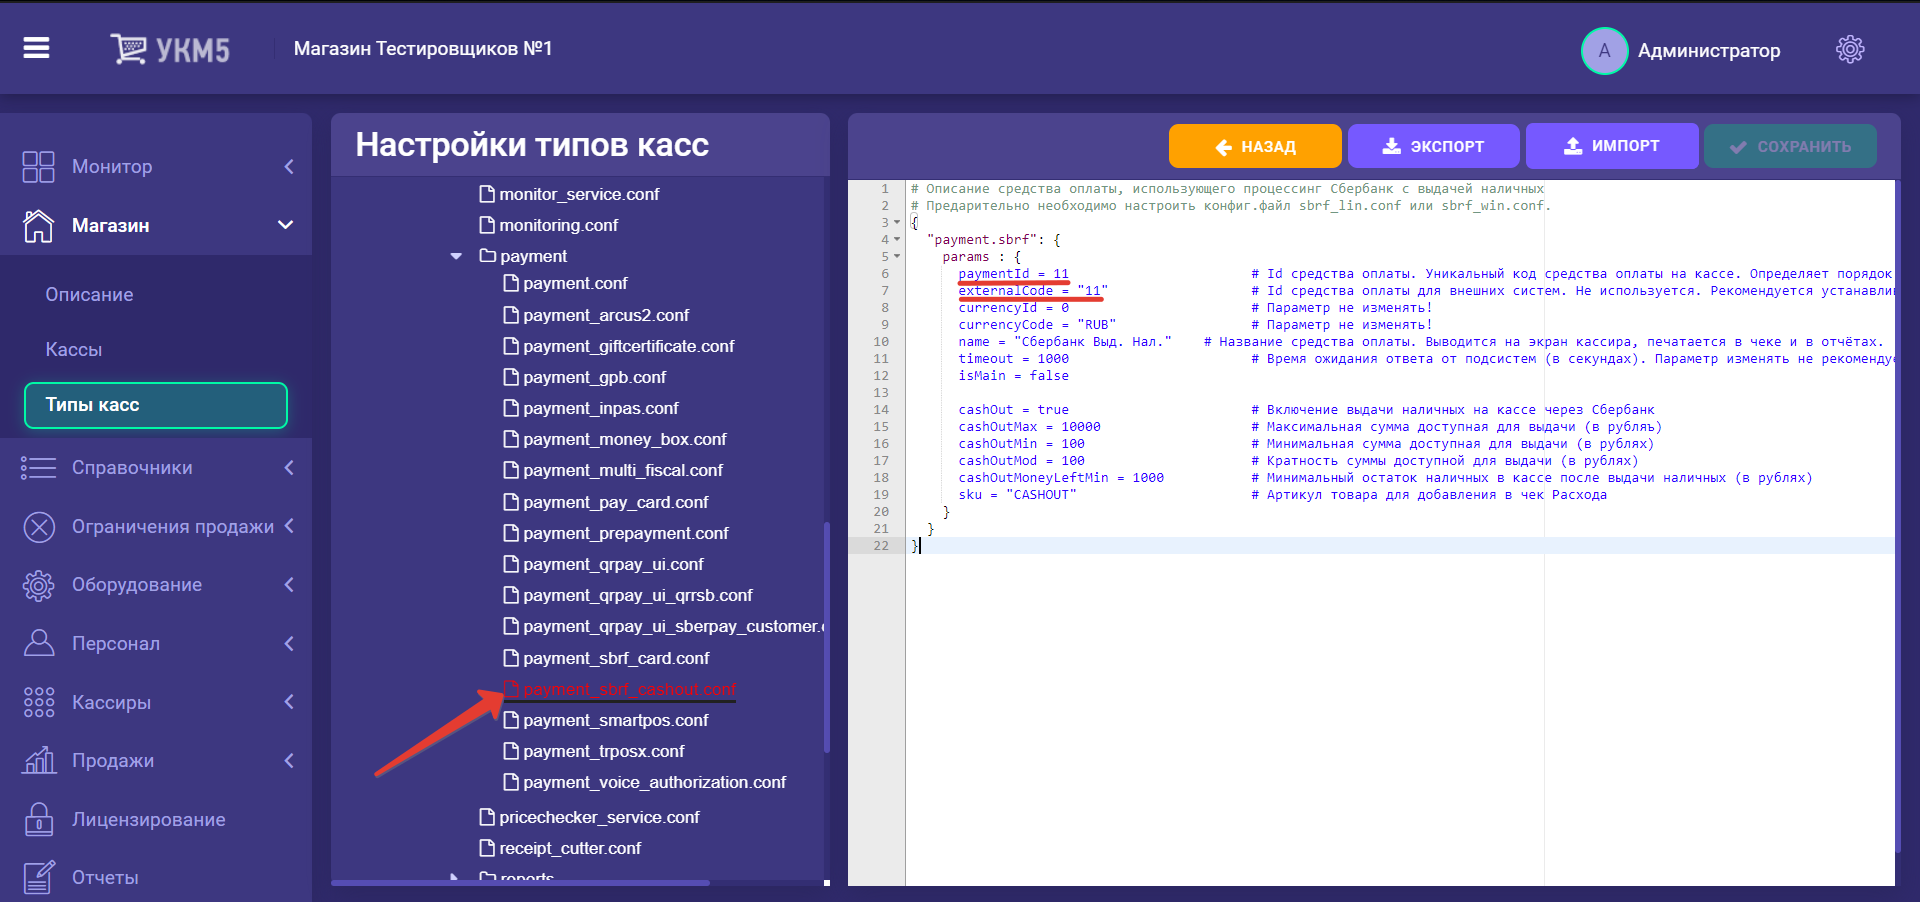Open payment_inpas.conf file
1920x902 pixels.
600,408
